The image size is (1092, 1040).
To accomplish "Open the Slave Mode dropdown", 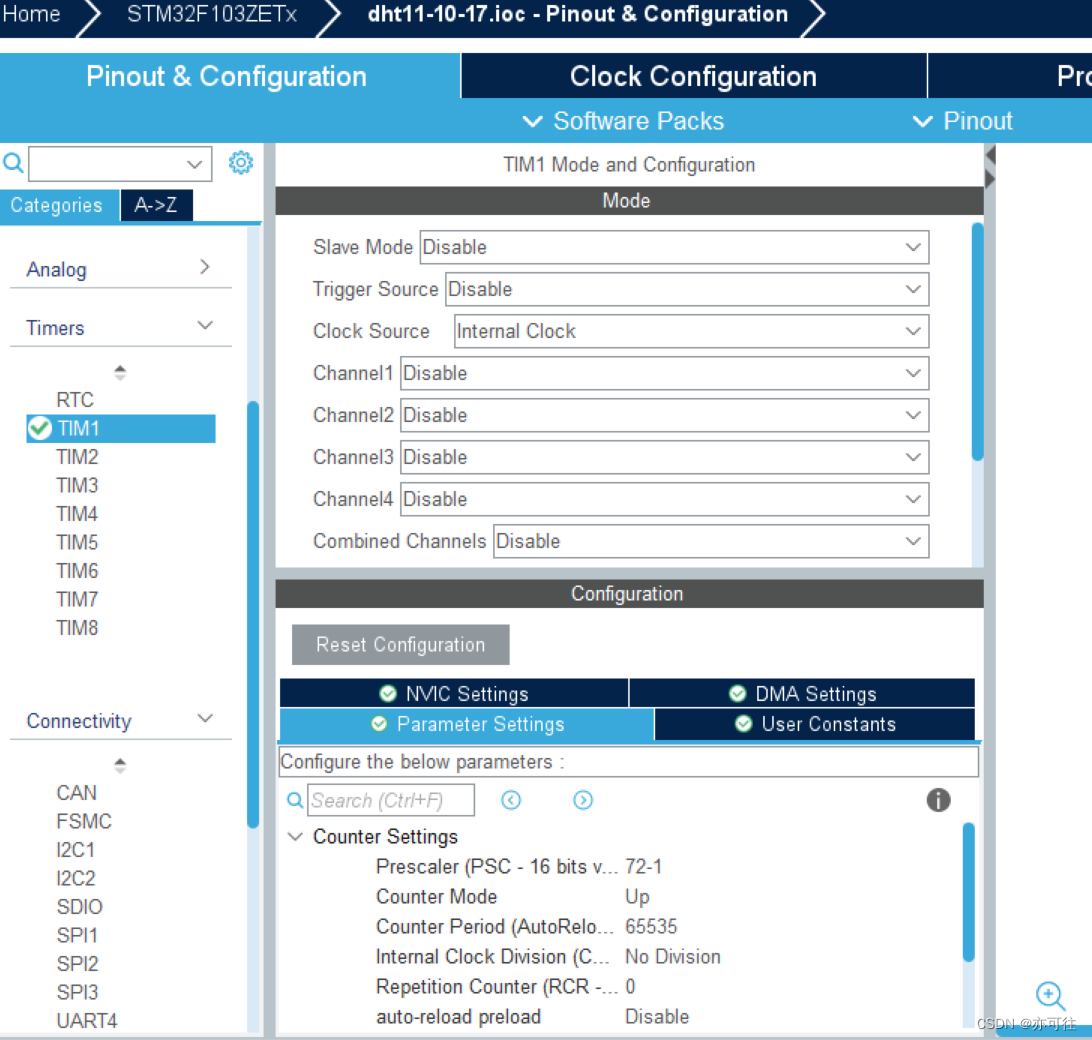I will (x=674, y=247).
